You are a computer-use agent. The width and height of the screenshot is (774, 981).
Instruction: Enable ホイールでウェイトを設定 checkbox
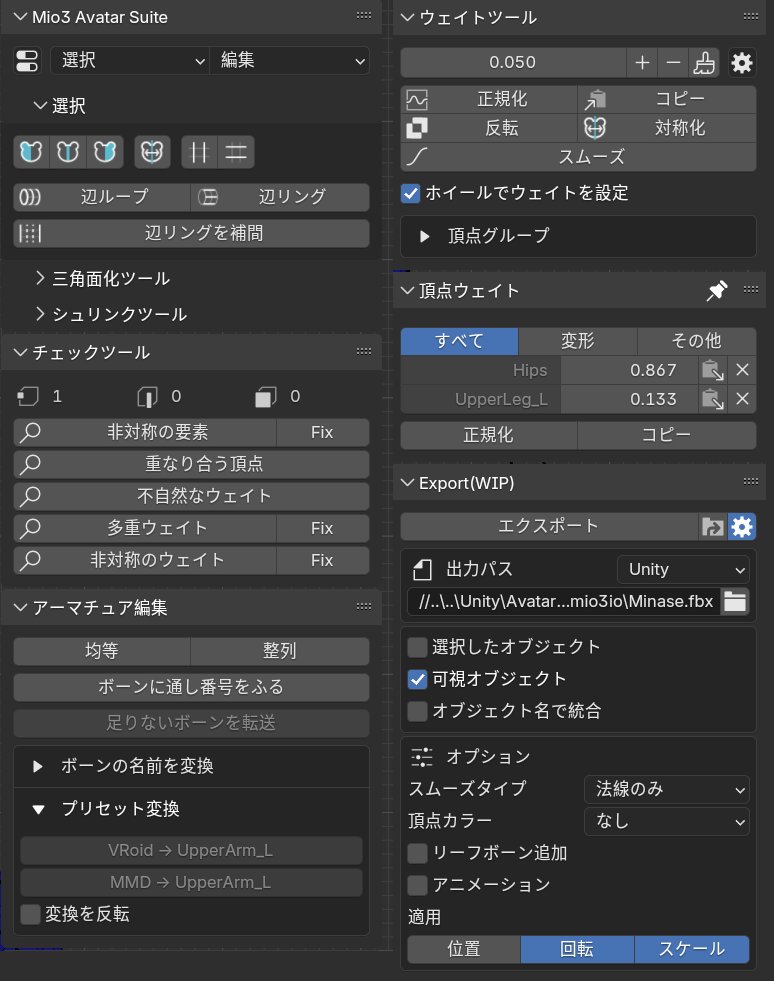pos(410,193)
